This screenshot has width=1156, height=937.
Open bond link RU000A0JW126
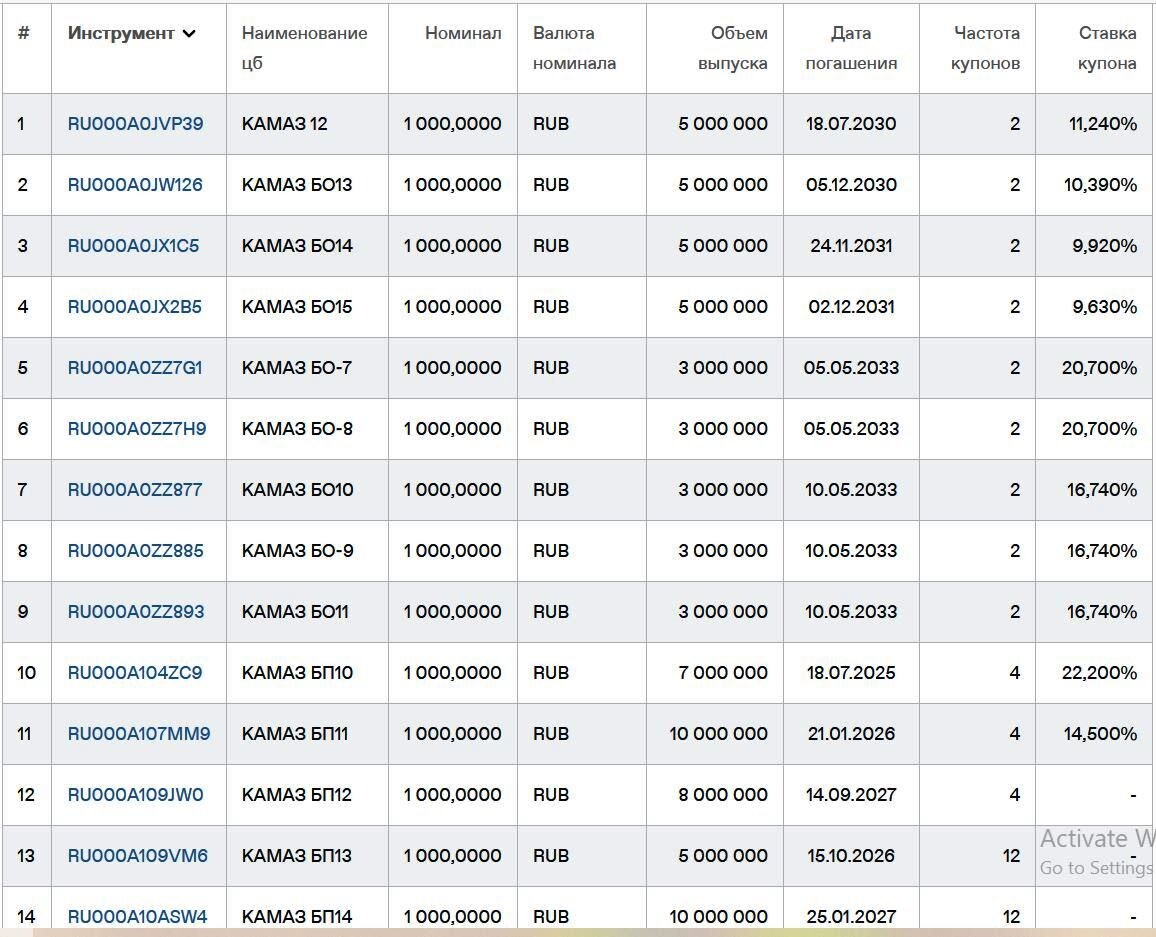click(x=135, y=185)
